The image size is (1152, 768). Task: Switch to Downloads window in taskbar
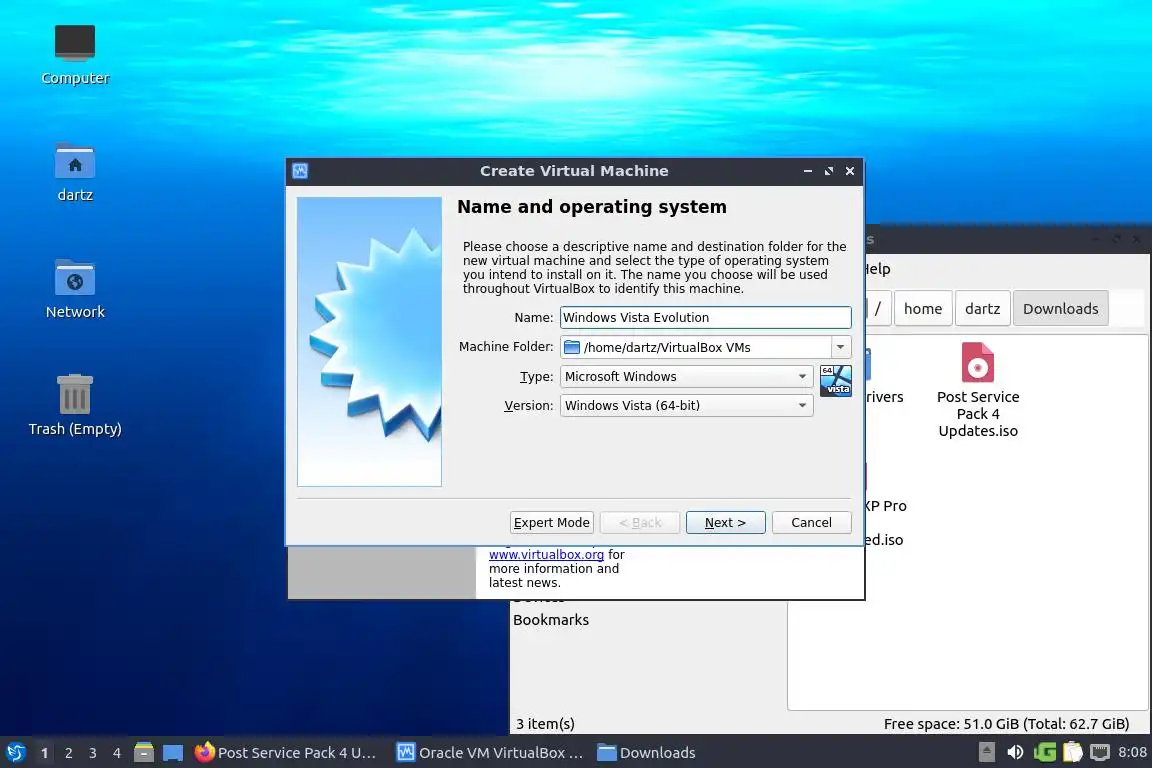coord(647,753)
